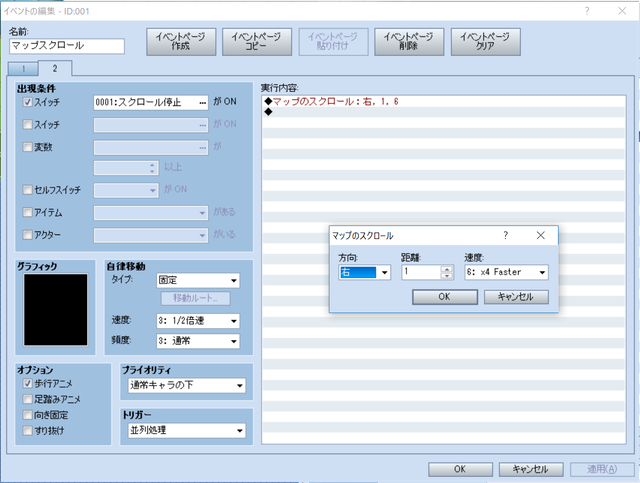Click OK in the マップのスクロール dialog

pos(445,297)
